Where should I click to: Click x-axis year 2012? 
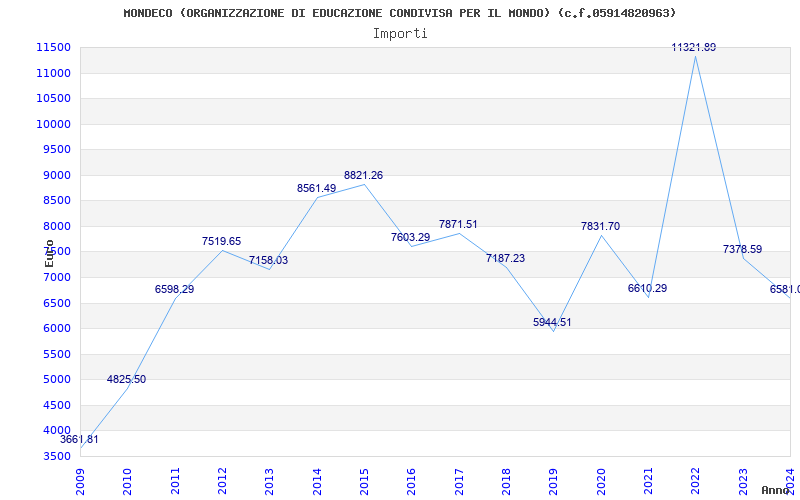(222, 482)
